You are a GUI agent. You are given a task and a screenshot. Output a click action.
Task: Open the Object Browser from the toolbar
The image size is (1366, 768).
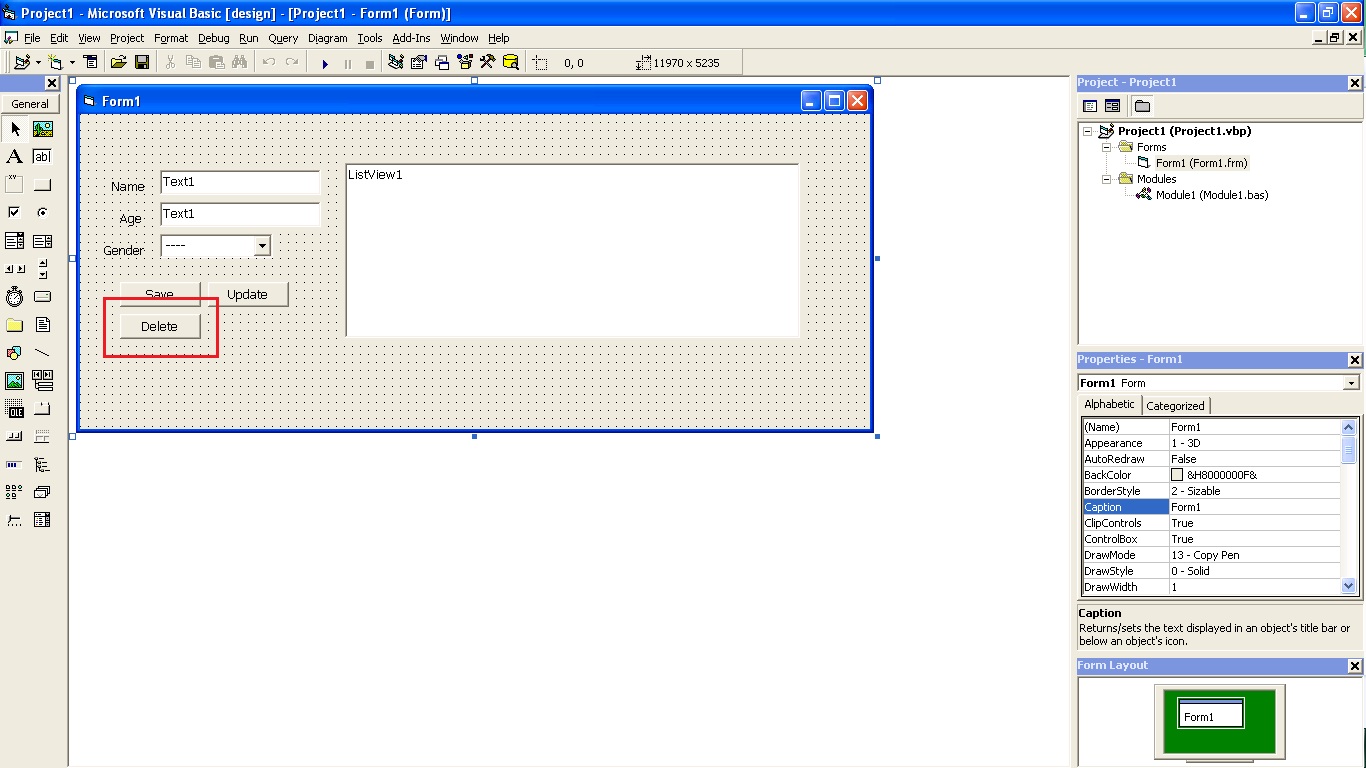coord(465,62)
